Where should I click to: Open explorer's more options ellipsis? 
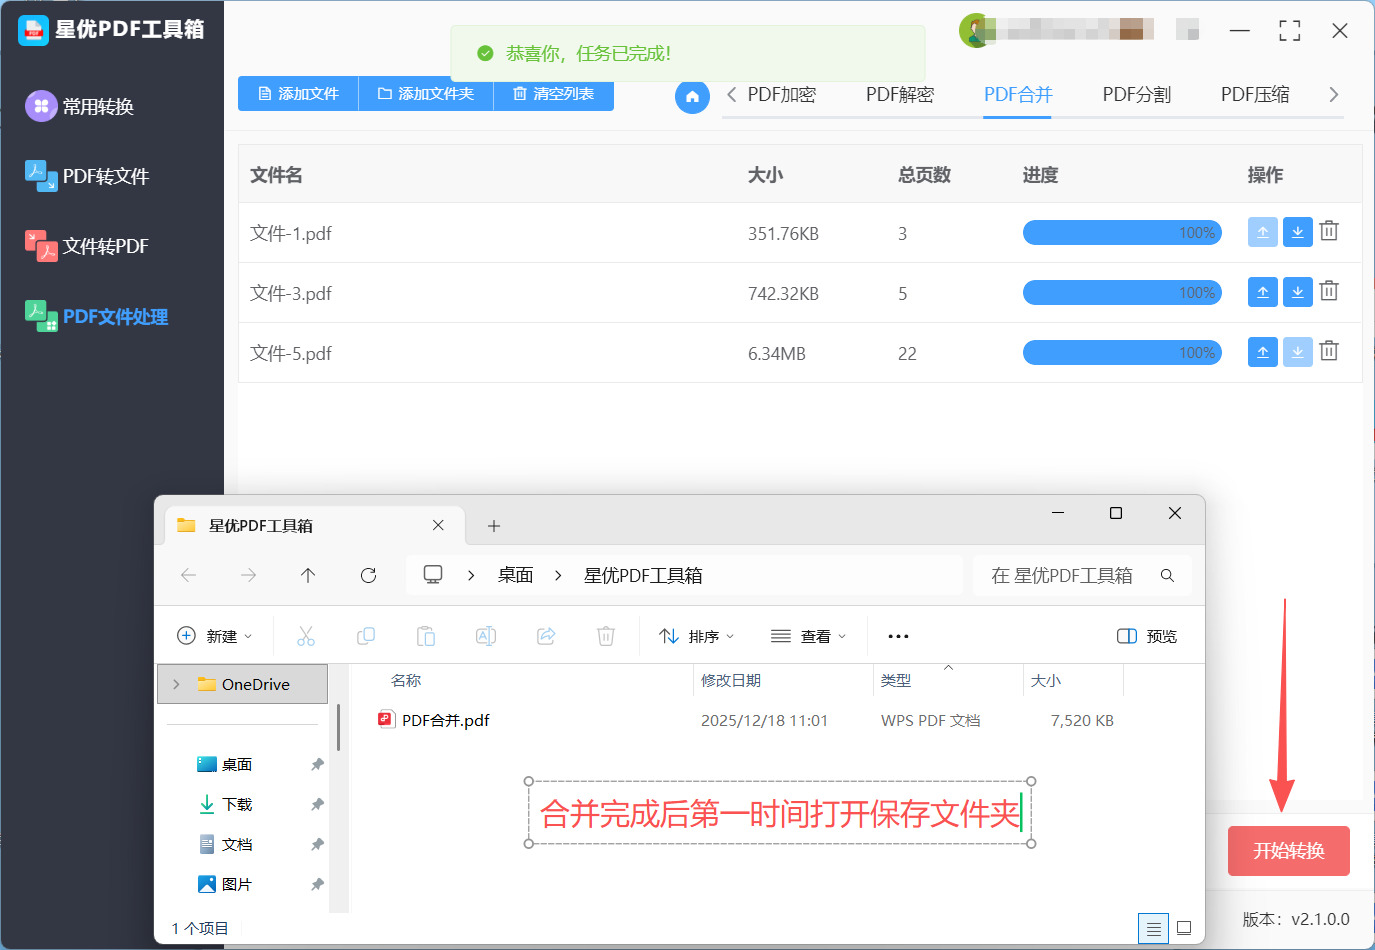point(898,636)
